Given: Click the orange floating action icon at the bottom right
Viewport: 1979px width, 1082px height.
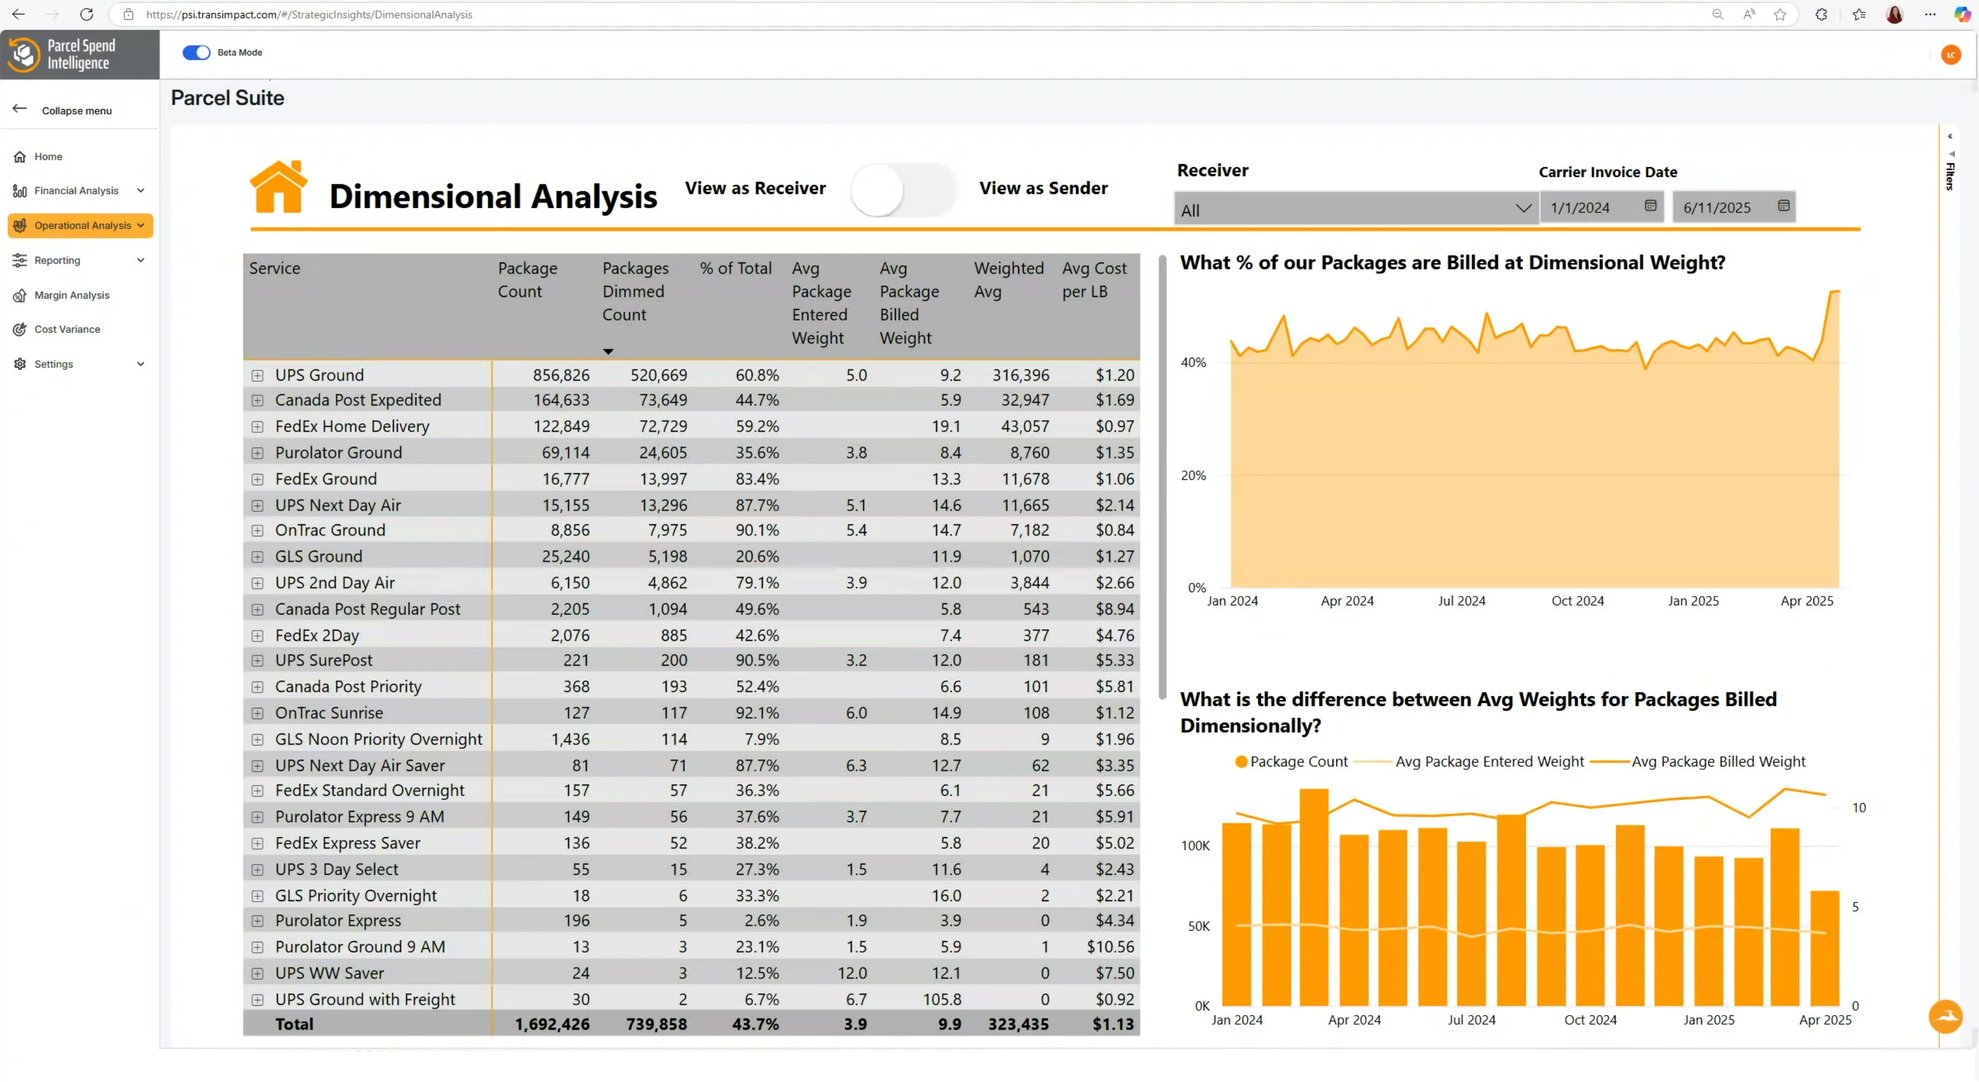Looking at the screenshot, I should (1945, 1016).
